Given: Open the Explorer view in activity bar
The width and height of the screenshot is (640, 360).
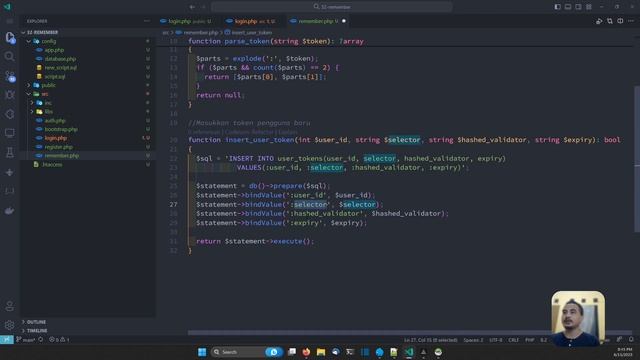Looking at the screenshot, I should pyautogui.click(x=10, y=38).
